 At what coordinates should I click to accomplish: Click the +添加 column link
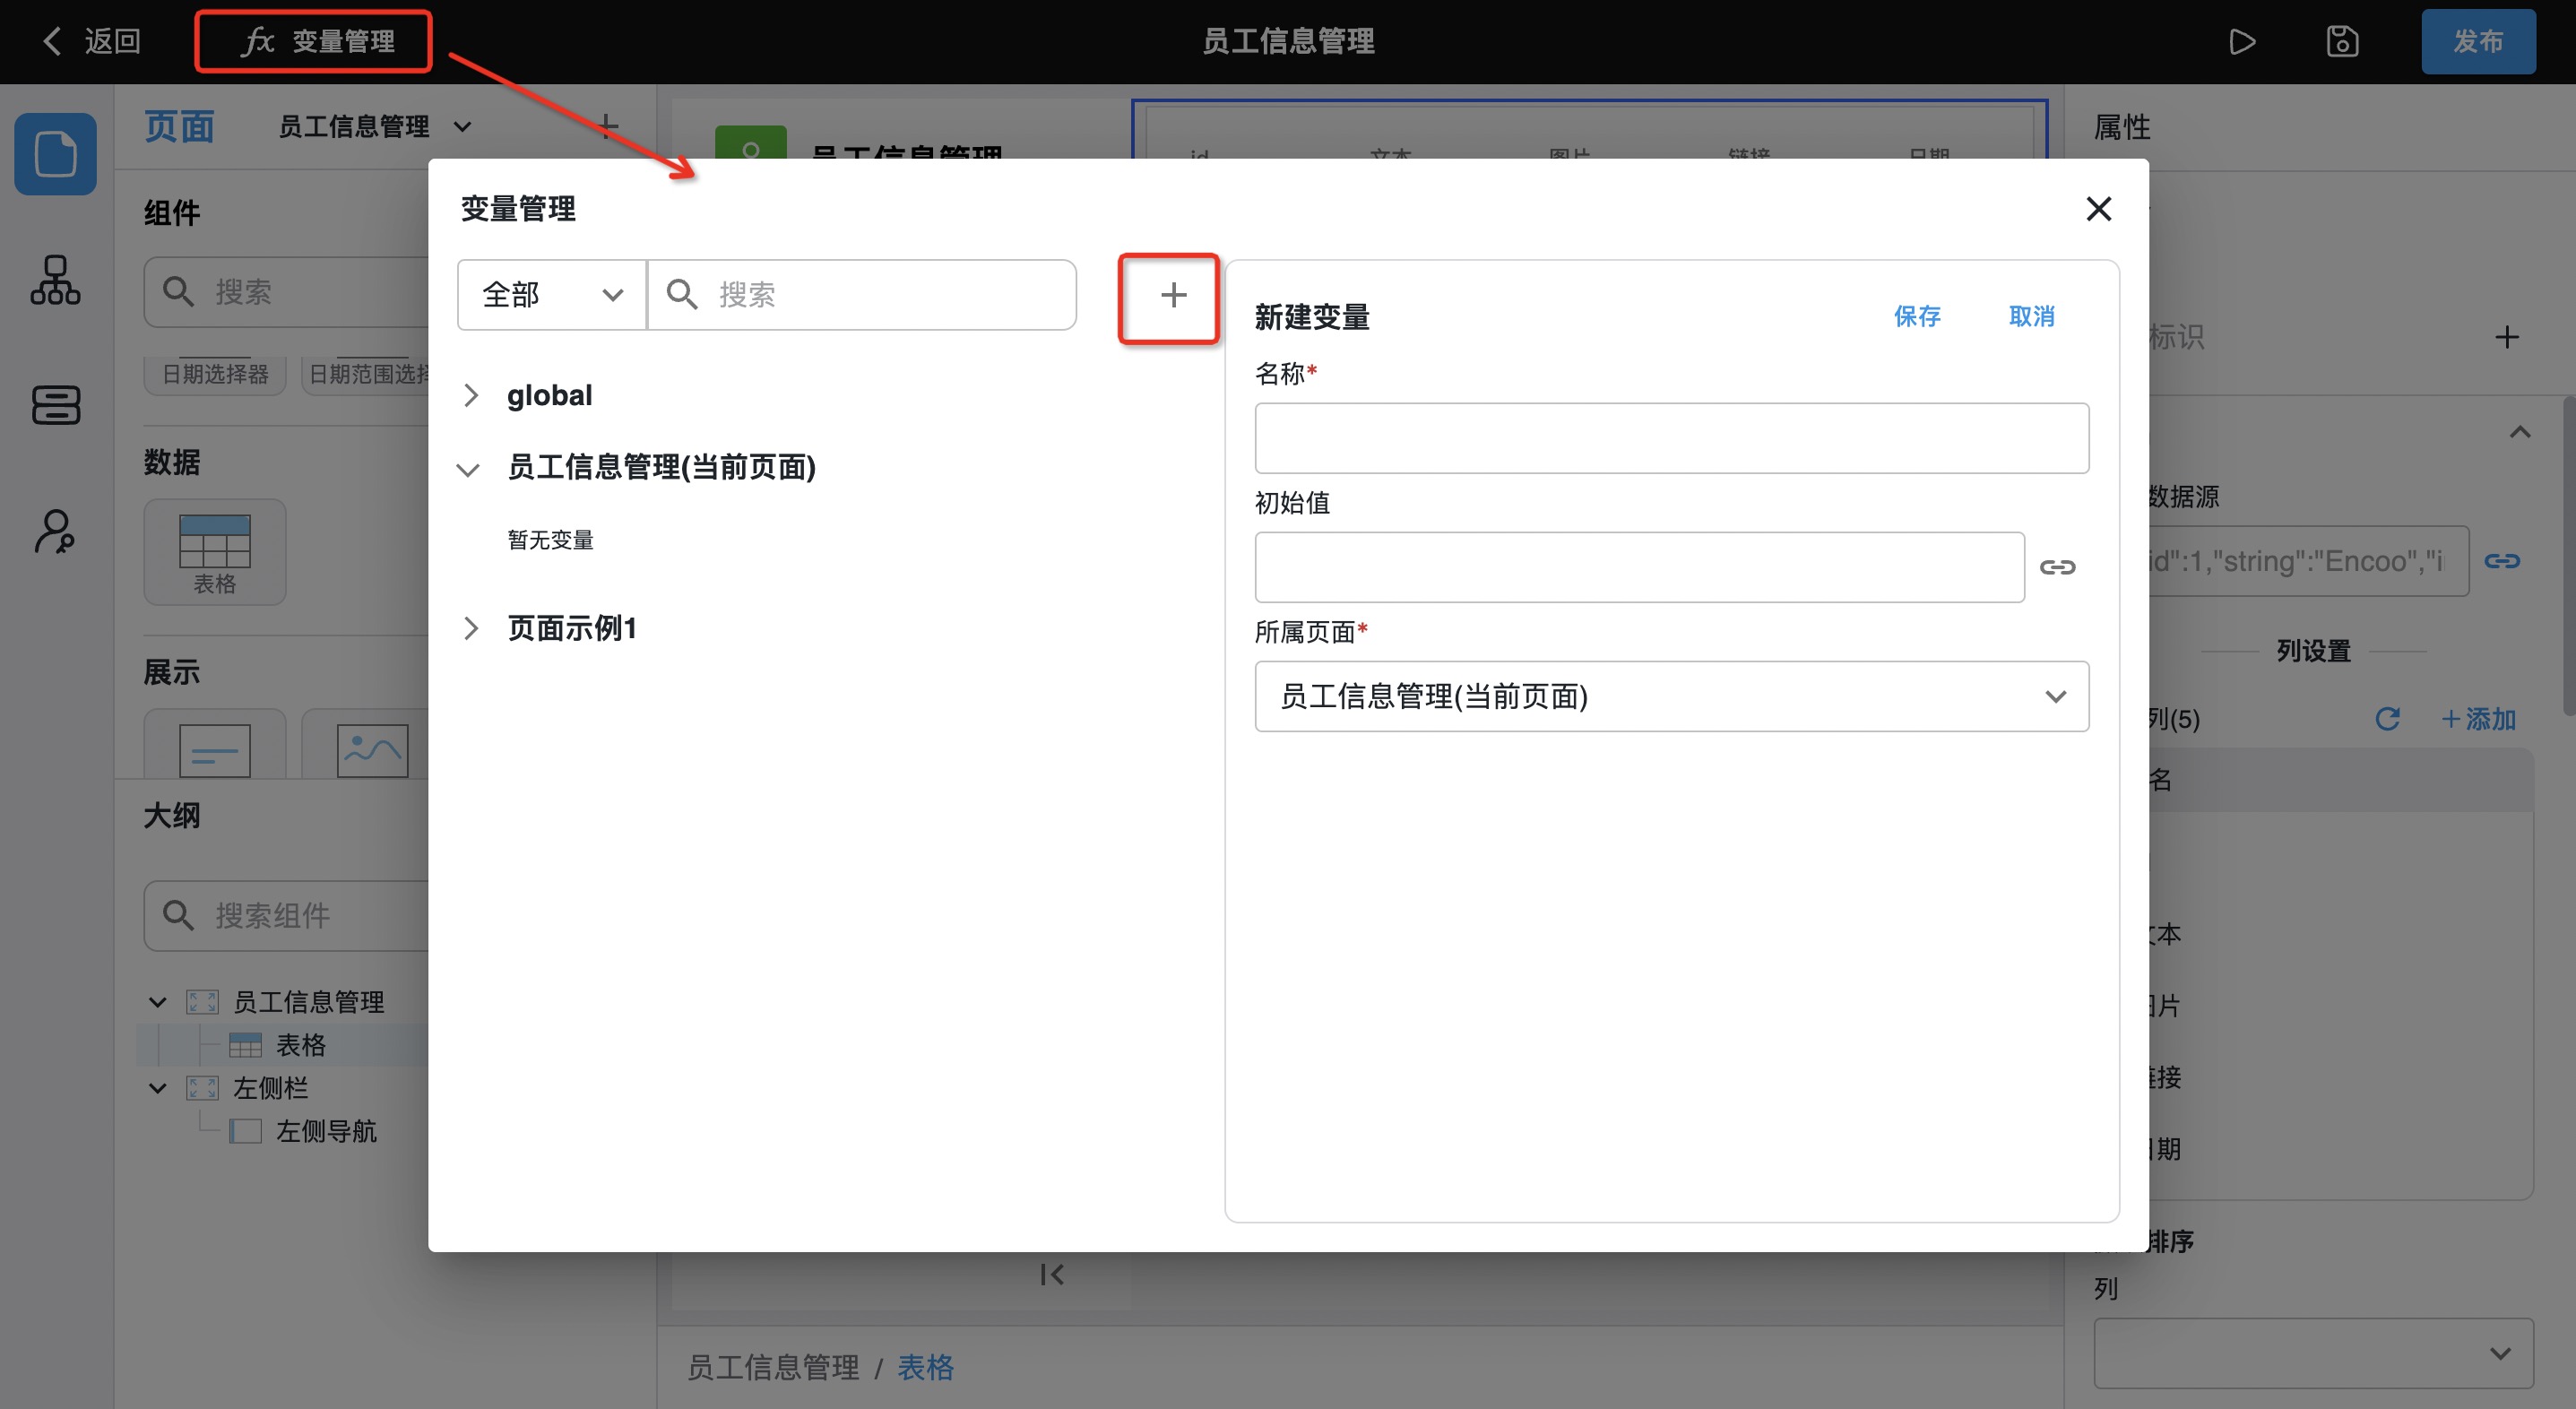2477,719
